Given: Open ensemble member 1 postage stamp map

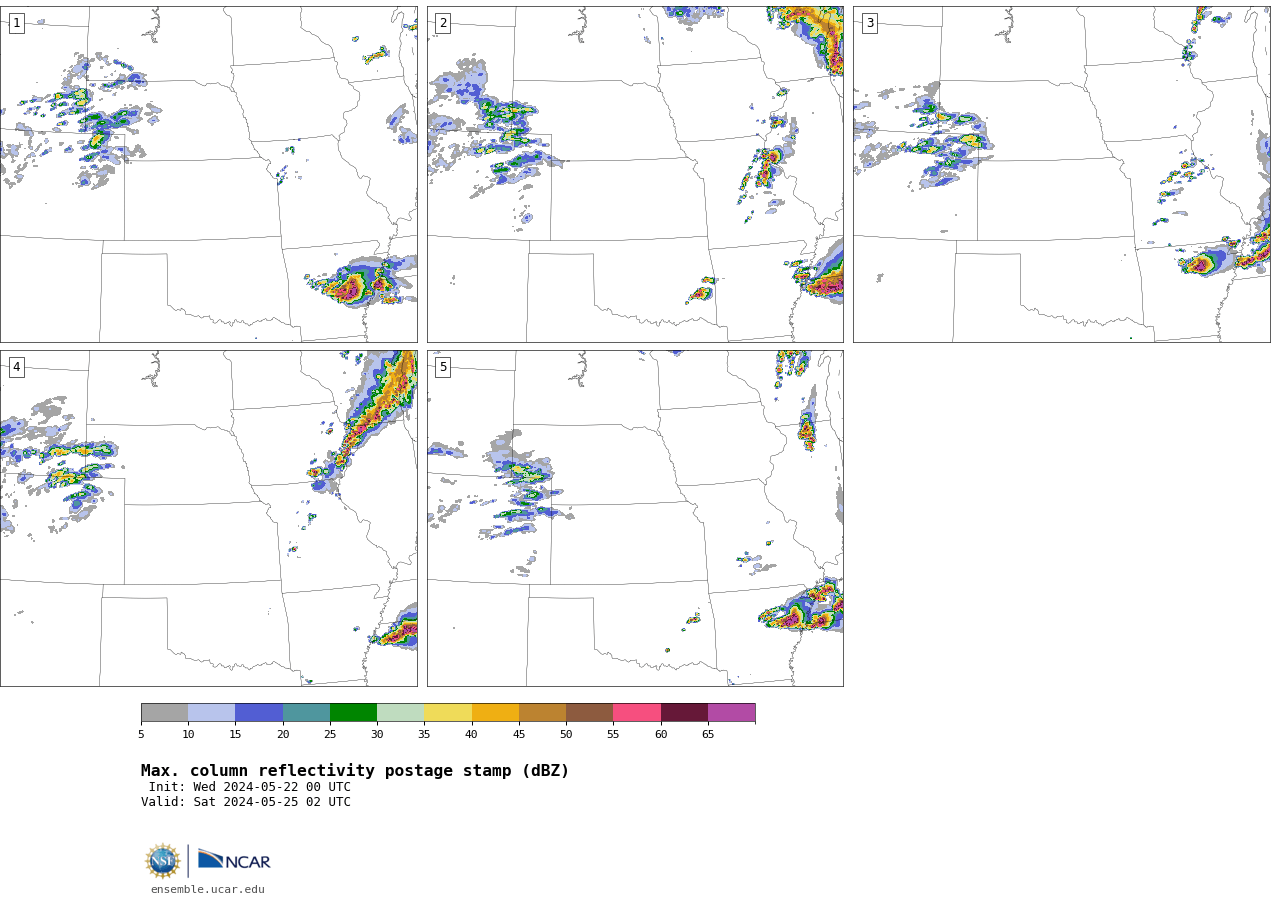Looking at the screenshot, I should (208, 174).
